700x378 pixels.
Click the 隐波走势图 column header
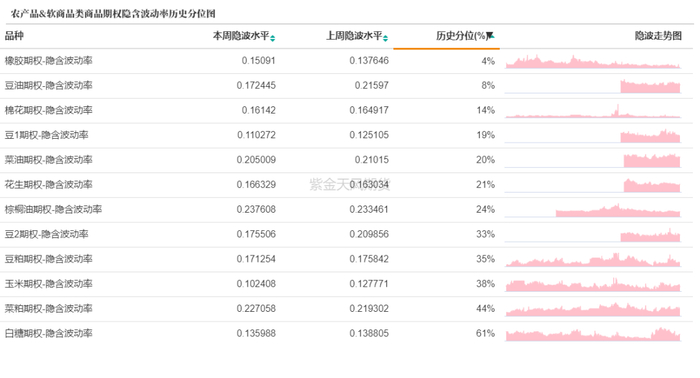658,36
